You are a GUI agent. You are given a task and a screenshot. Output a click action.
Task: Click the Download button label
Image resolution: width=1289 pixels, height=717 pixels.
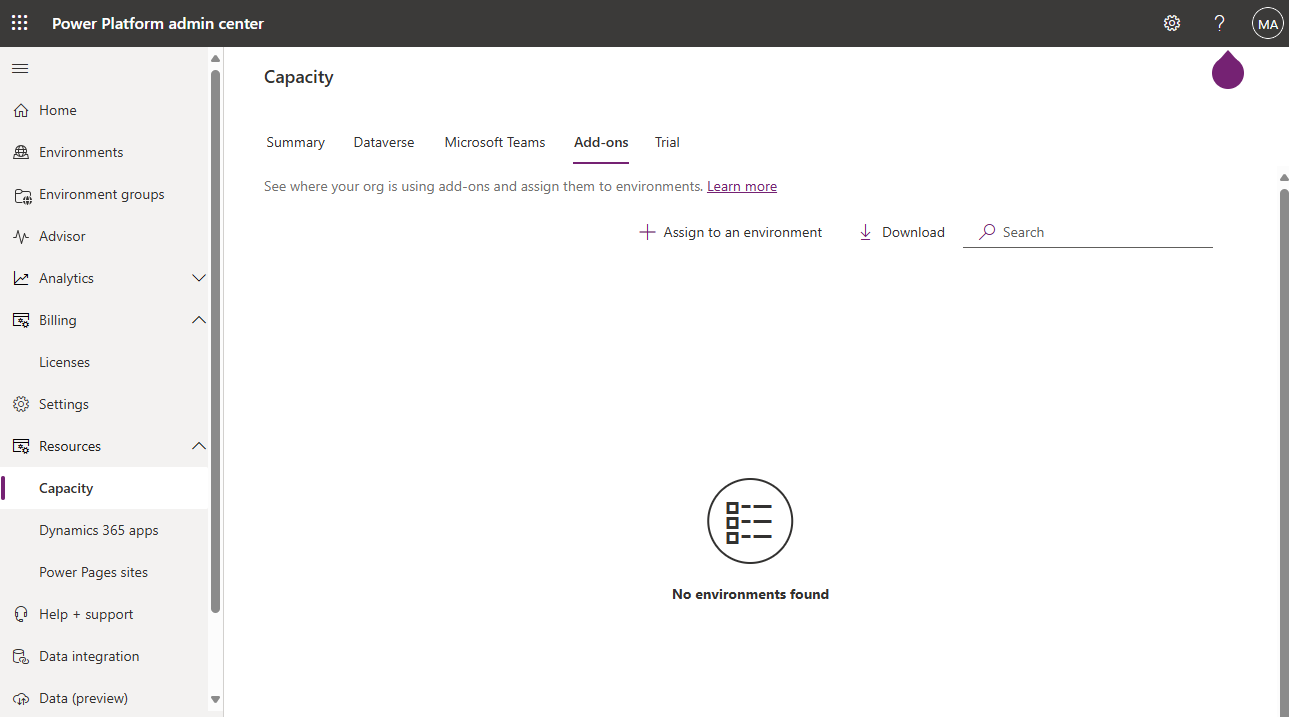[913, 232]
